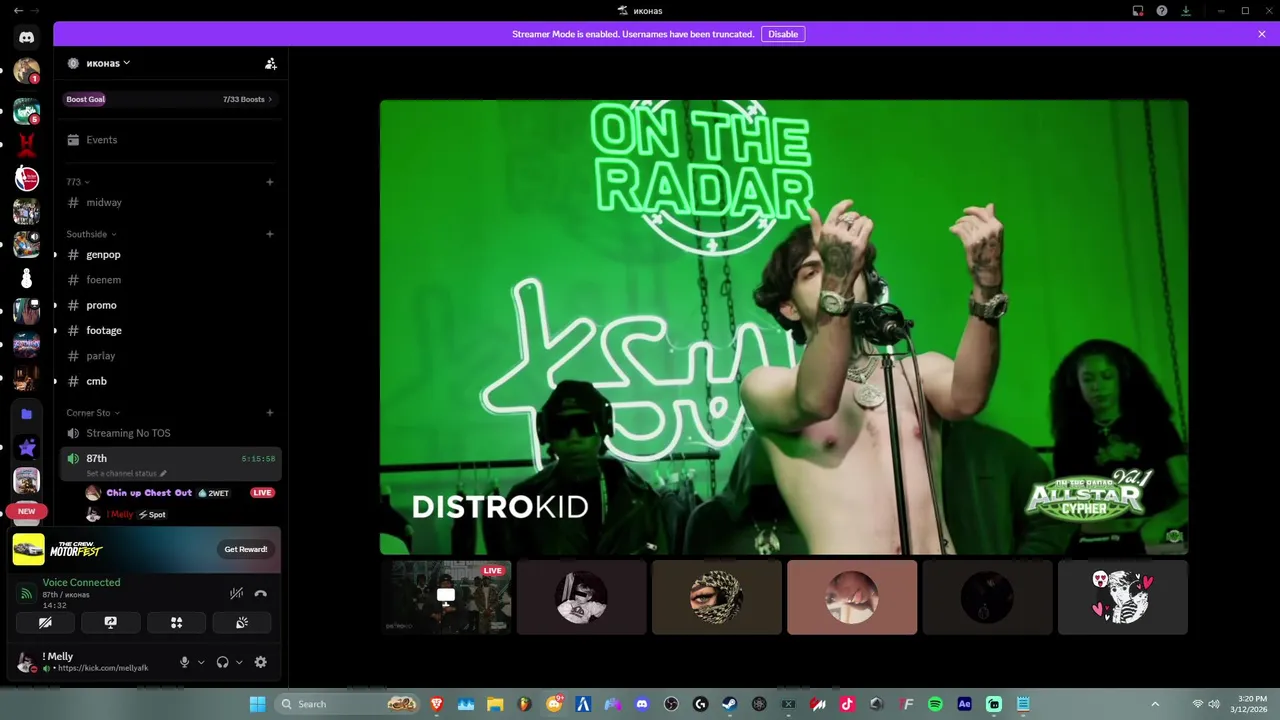The image size is (1280, 720).
Task: Add a channel to Corner Sto category
Action: coord(270,413)
